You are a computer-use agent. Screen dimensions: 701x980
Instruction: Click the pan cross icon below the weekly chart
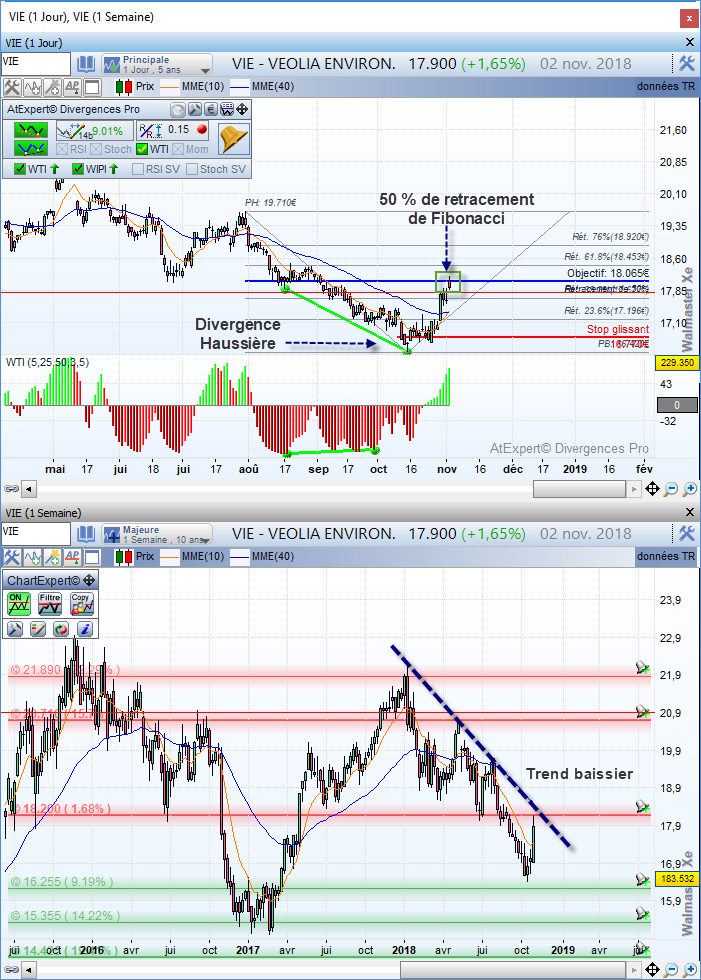652,970
